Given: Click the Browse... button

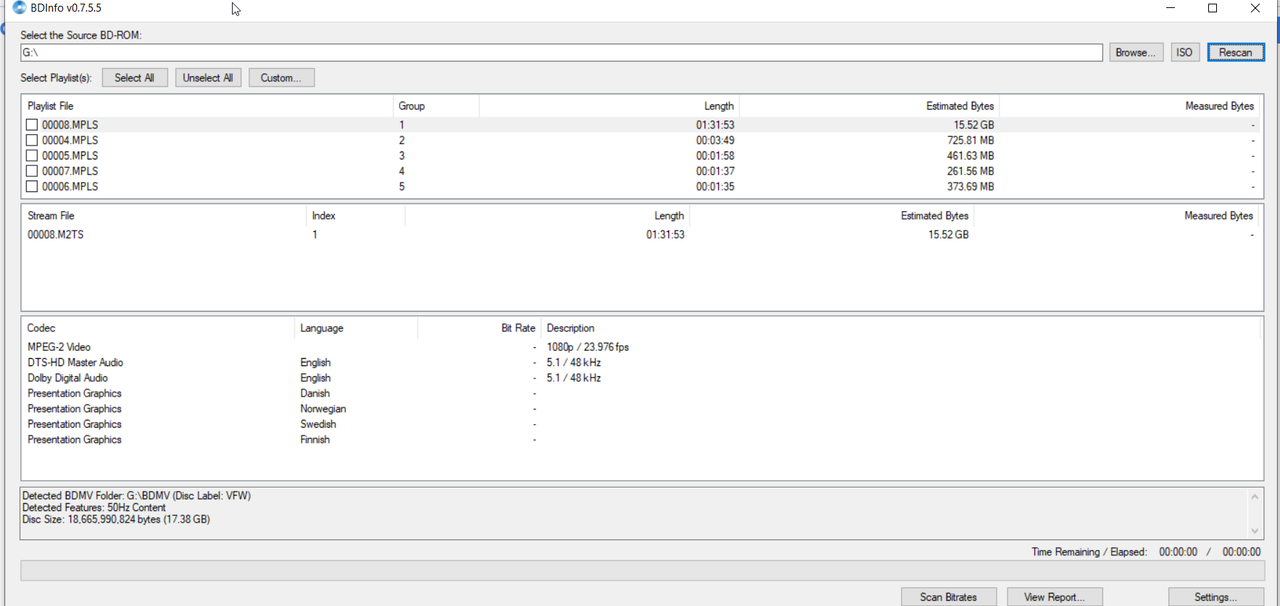Looking at the screenshot, I should 1136,52.
